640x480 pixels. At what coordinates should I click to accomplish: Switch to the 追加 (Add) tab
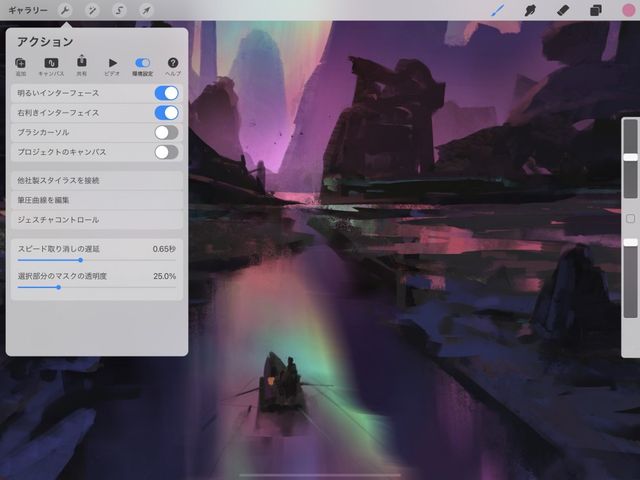(20, 67)
